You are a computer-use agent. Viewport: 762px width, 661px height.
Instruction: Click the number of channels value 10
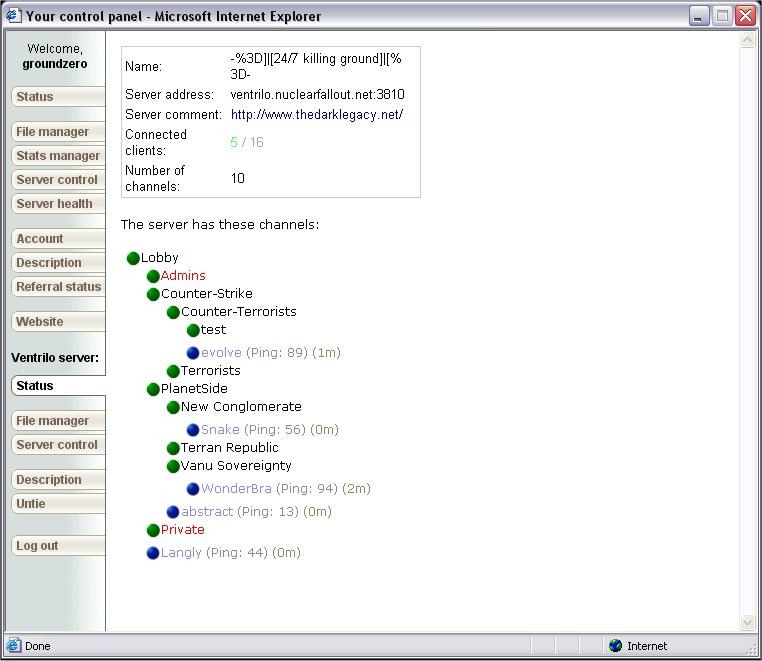click(238, 178)
